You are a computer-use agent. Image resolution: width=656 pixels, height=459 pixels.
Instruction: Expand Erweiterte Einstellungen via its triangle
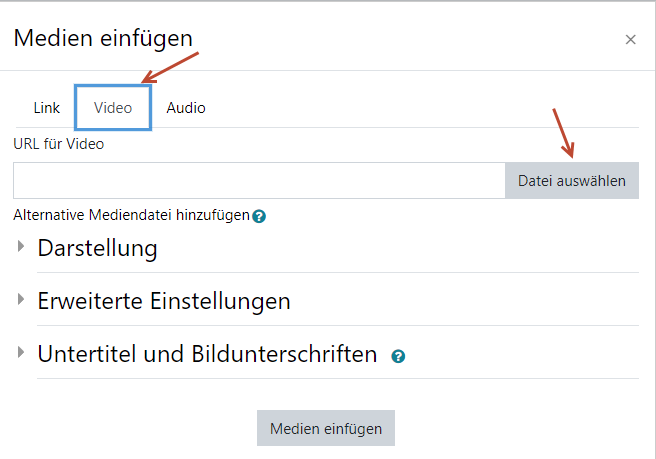[22, 300]
